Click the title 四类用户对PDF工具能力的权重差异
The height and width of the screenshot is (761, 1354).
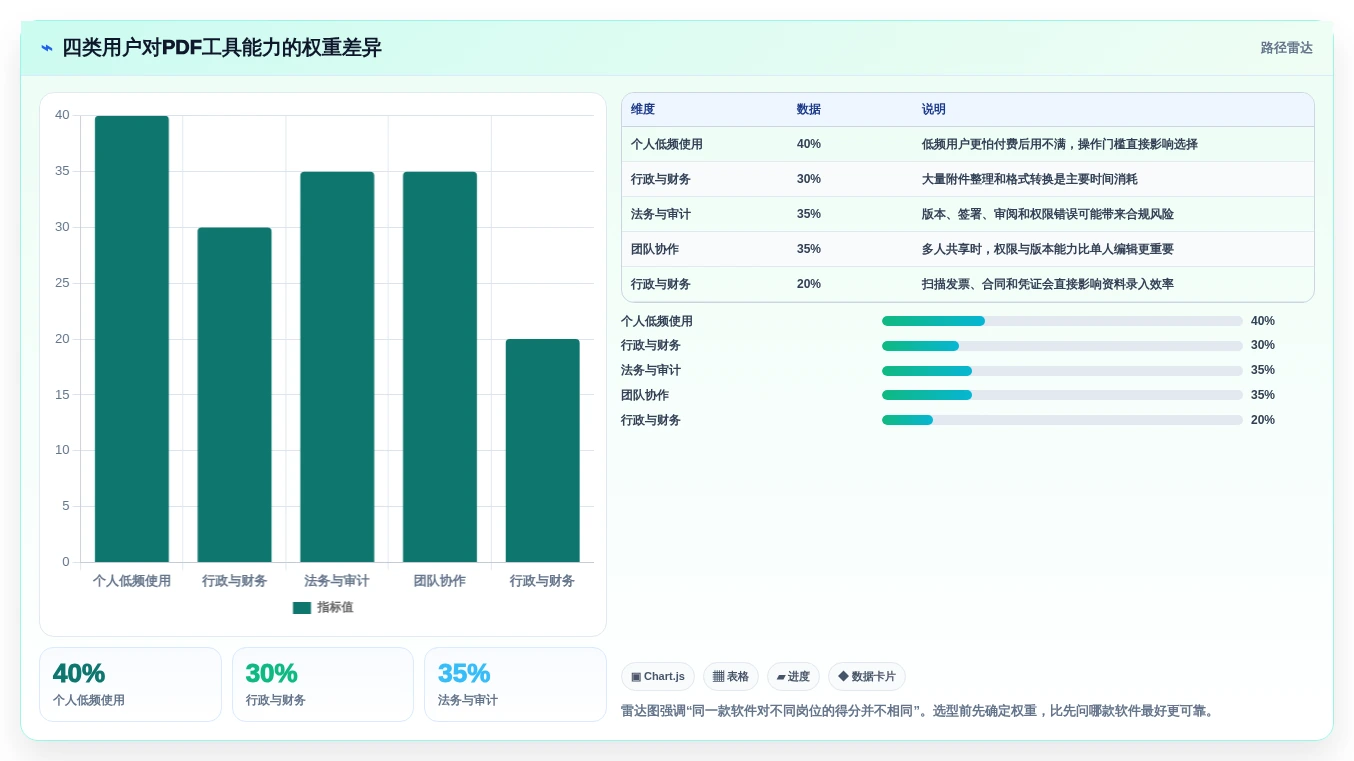coord(221,48)
